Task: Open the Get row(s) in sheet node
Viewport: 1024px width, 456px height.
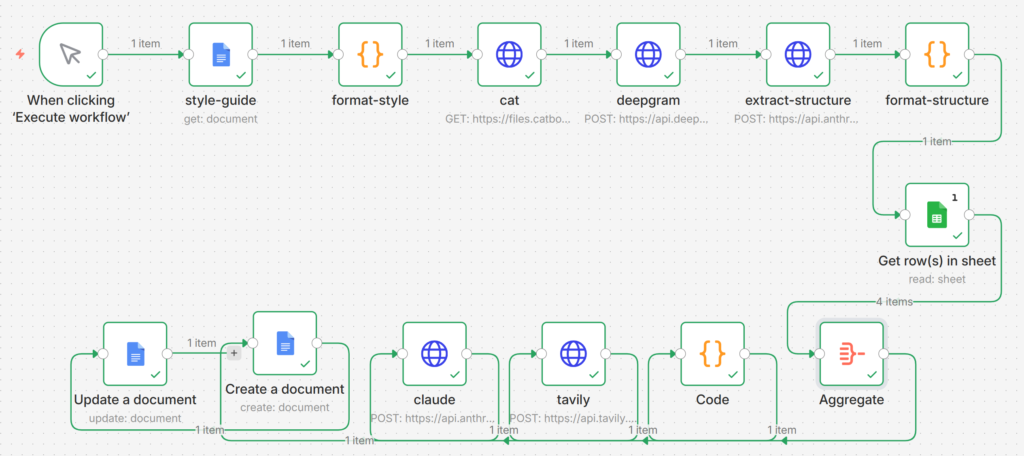Action: point(937,215)
